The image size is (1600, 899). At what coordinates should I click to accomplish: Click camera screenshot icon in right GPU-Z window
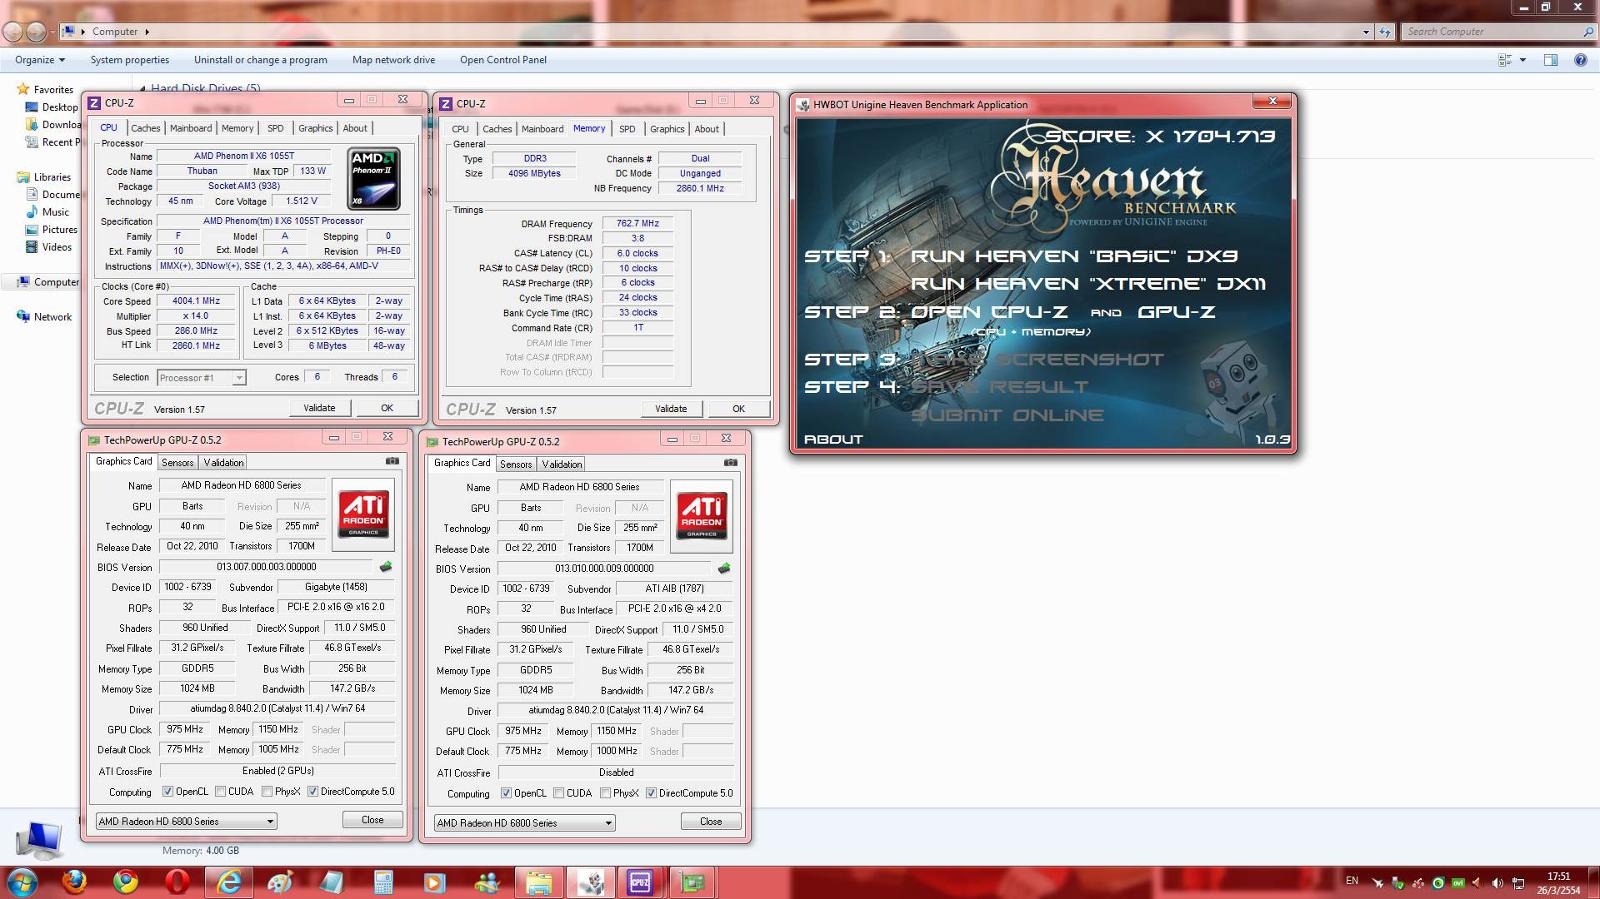[731, 463]
